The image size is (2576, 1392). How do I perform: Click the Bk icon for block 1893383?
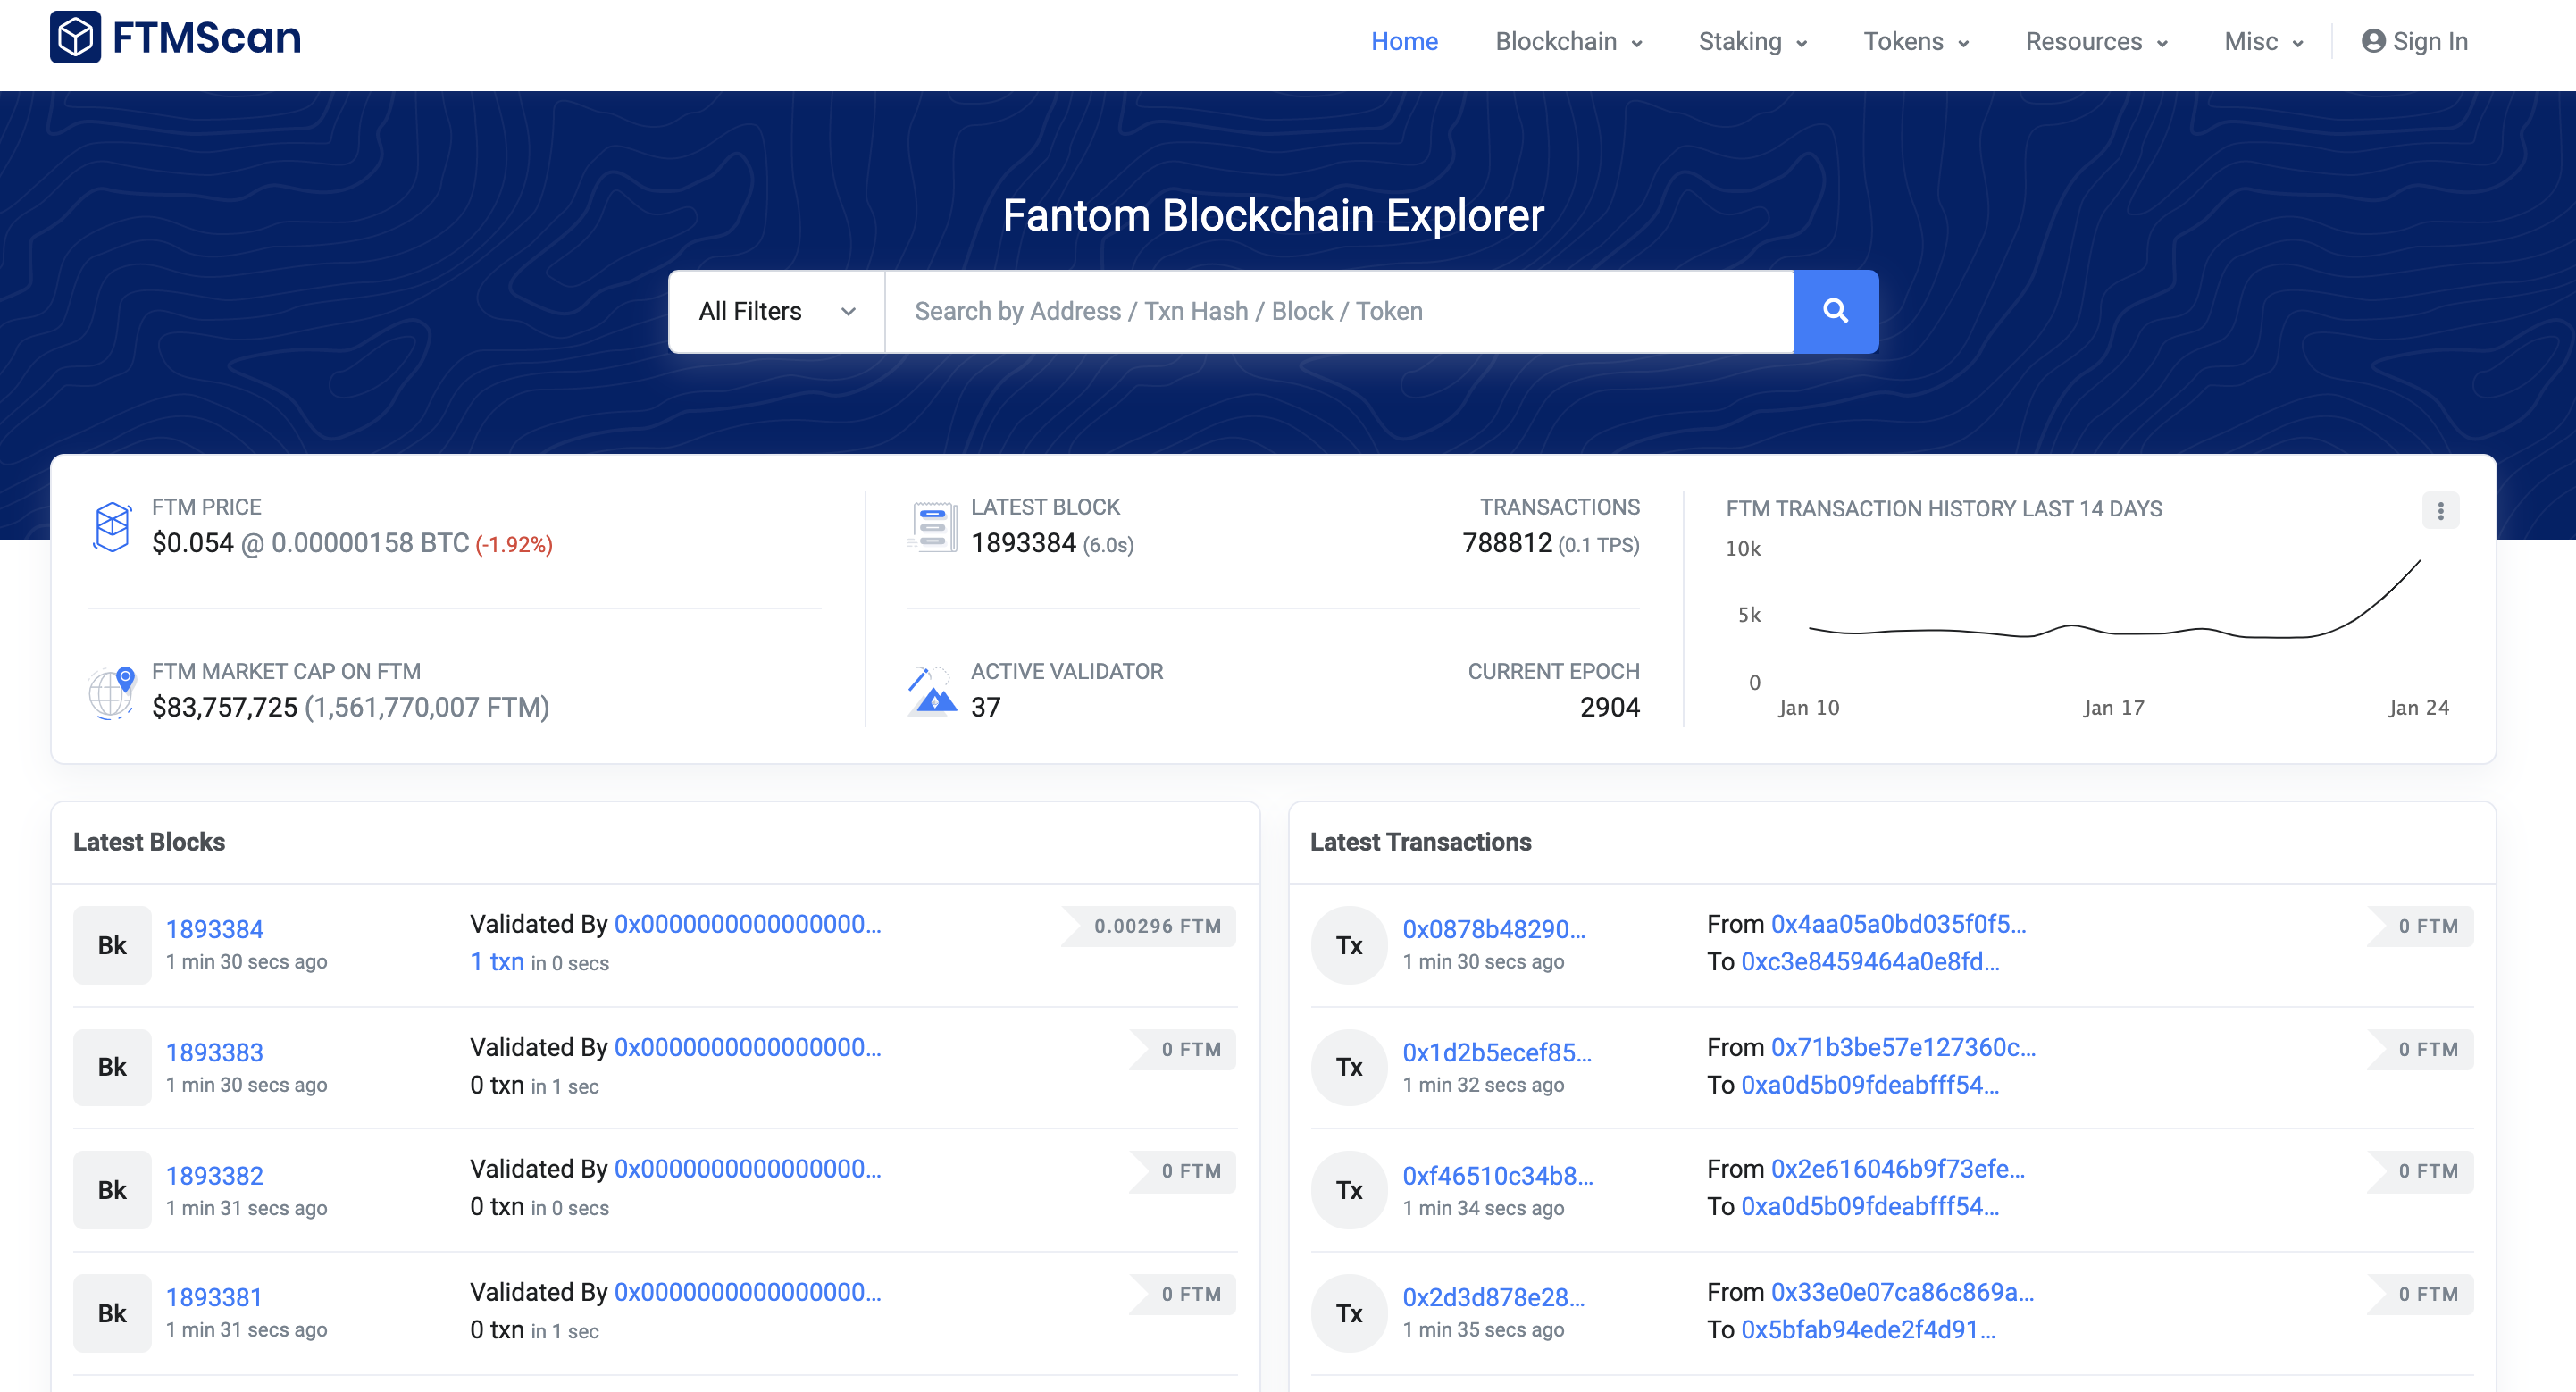tap(112, 1068)
